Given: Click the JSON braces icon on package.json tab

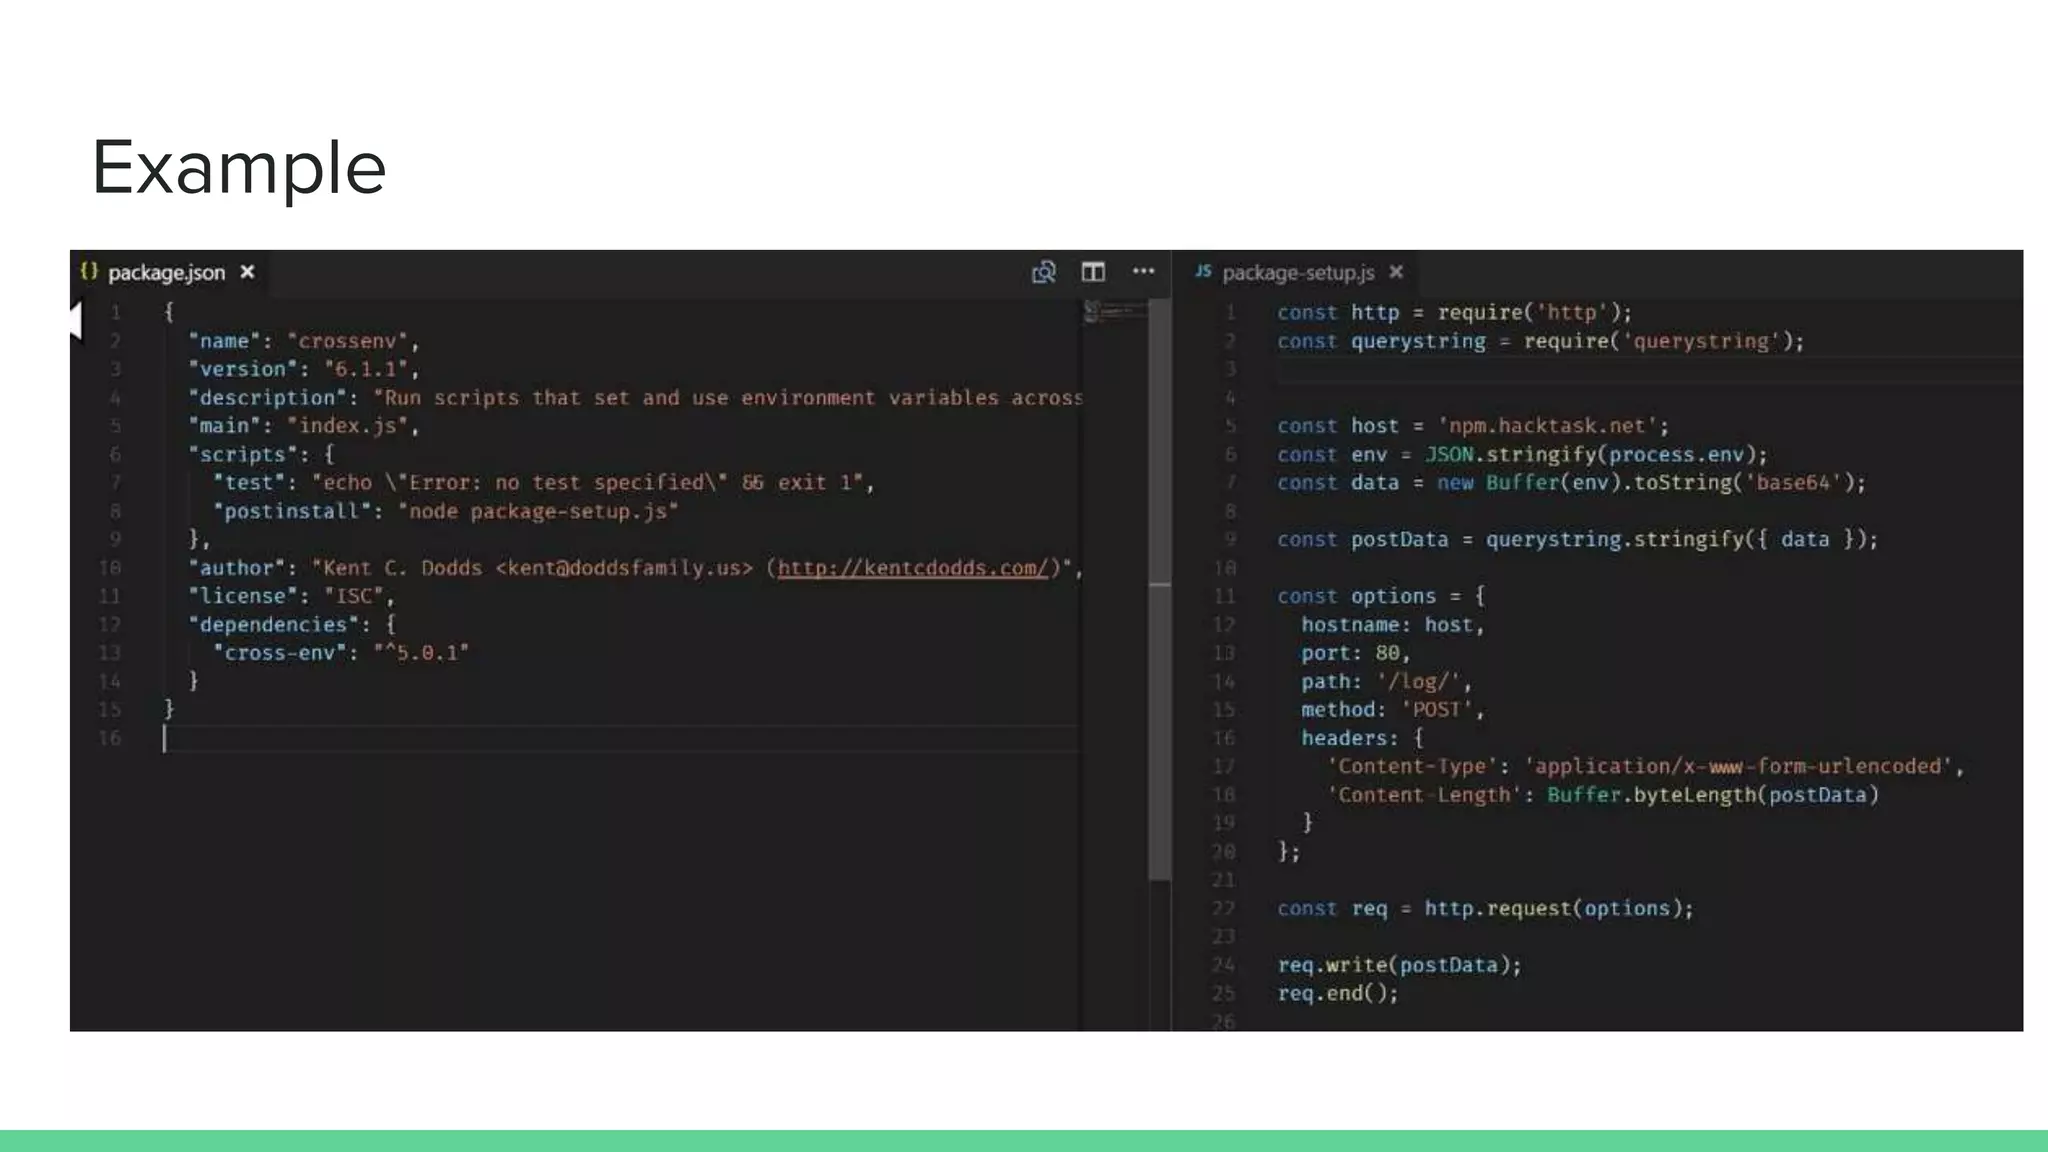Looking at the screenshot, I should [89, 271].
